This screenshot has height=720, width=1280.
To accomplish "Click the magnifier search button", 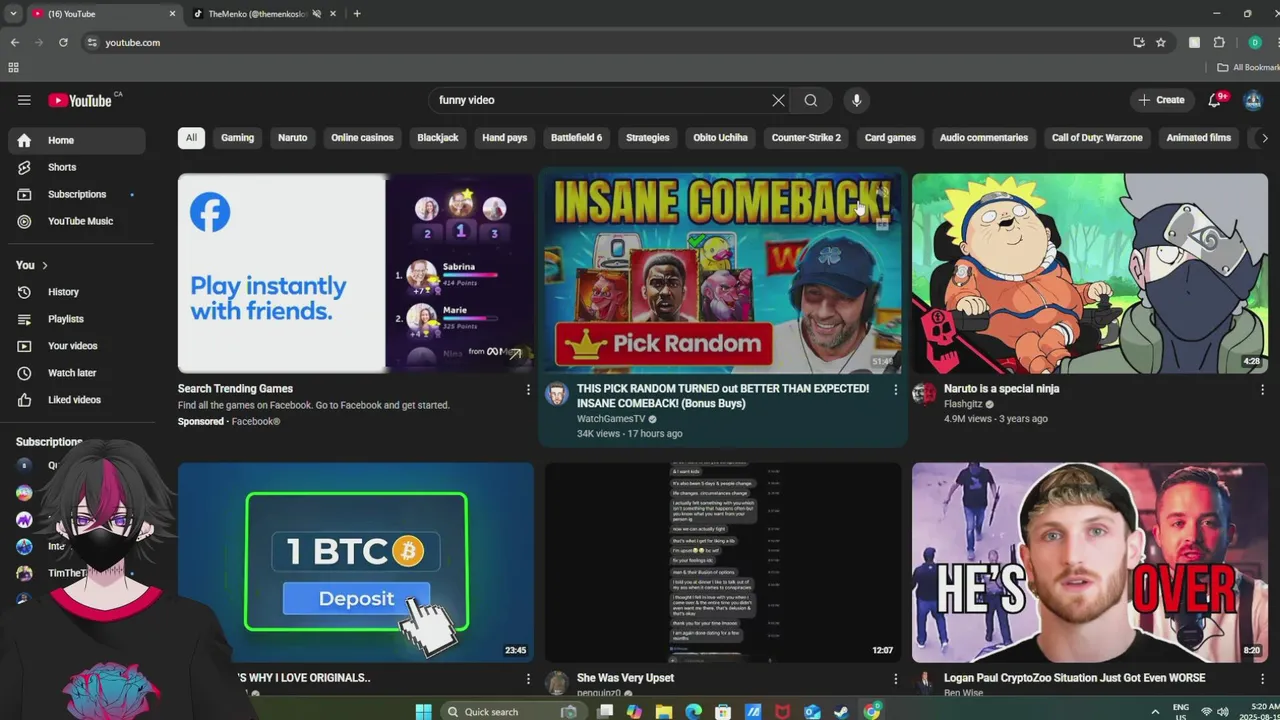I will 811,100.
